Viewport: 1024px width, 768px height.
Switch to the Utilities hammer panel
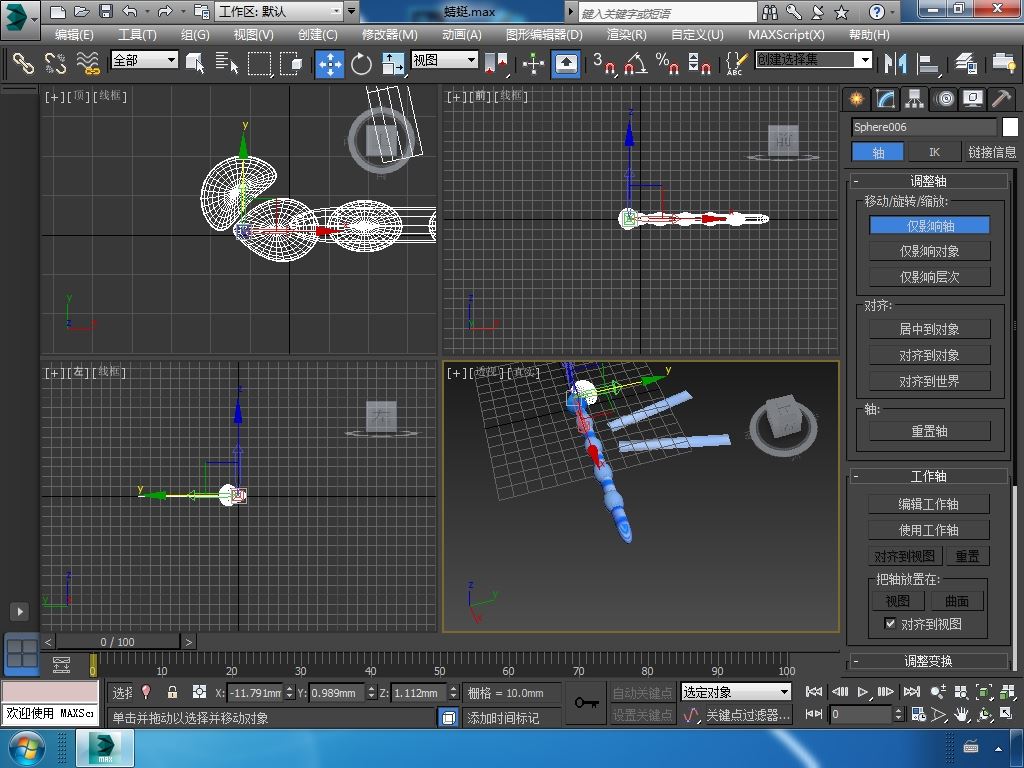[1001, 99]
